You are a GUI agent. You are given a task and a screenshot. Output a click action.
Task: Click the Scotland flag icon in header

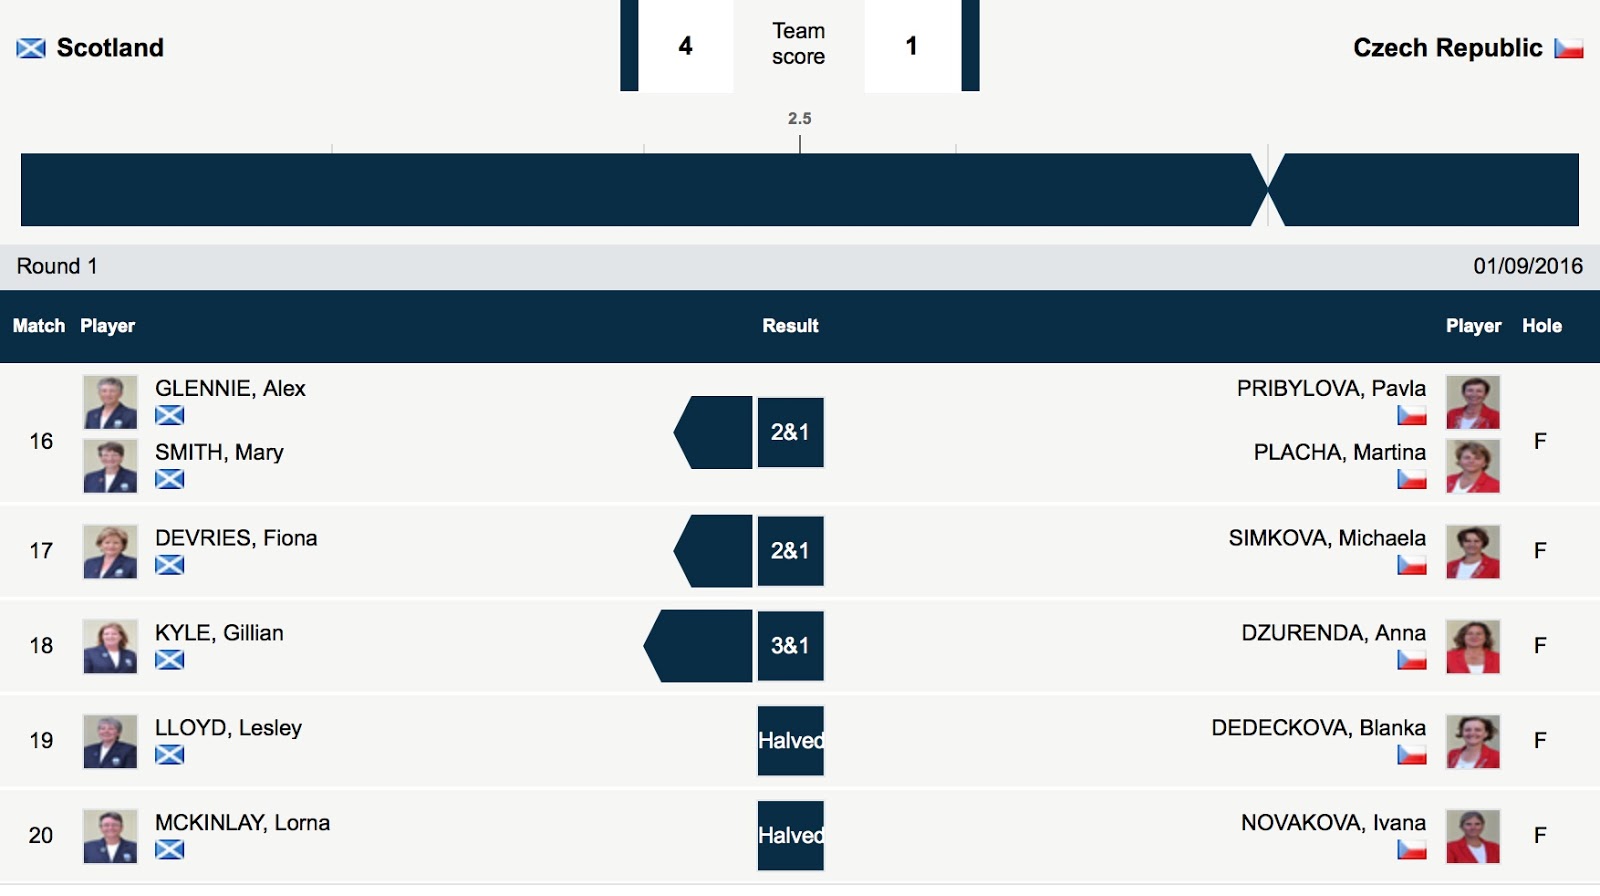pyautogui.click(x=31, y=48)
